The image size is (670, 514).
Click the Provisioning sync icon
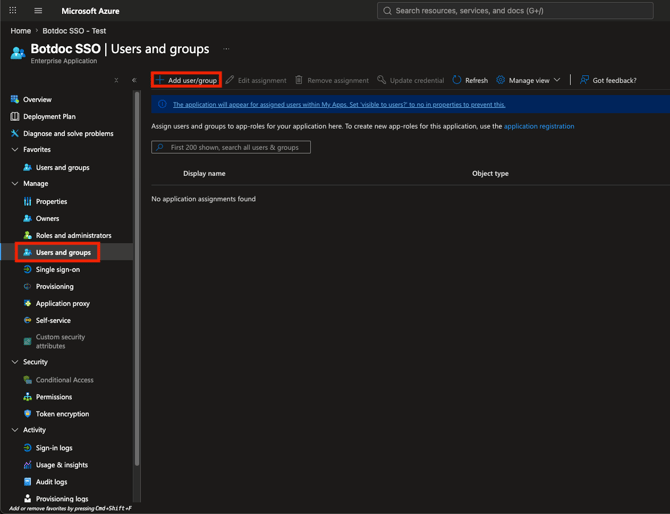tap(27, 287)
